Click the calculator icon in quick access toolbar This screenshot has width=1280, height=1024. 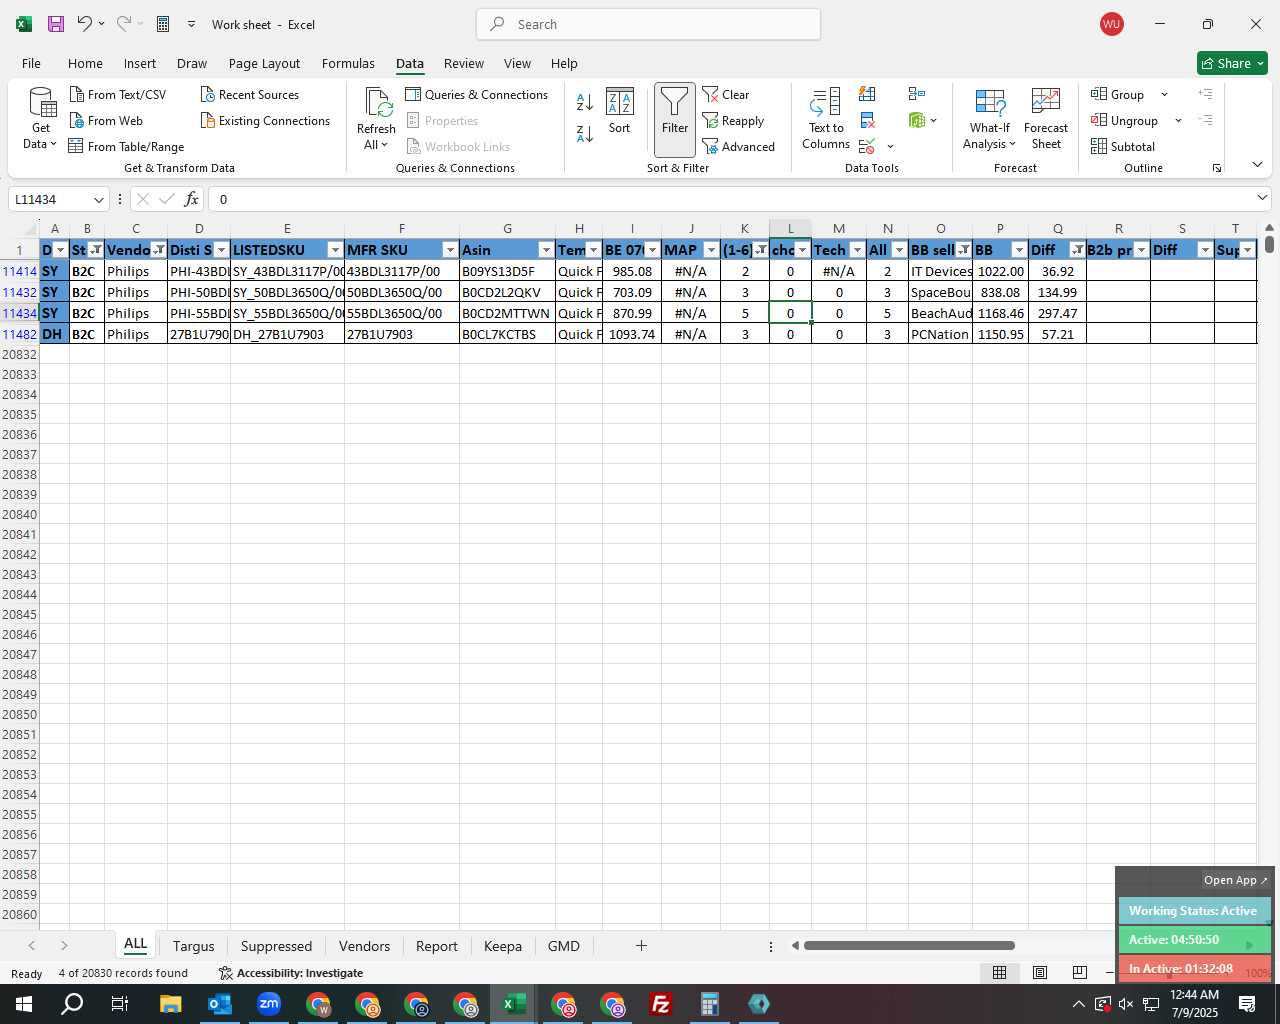click(x=163, y=24)
